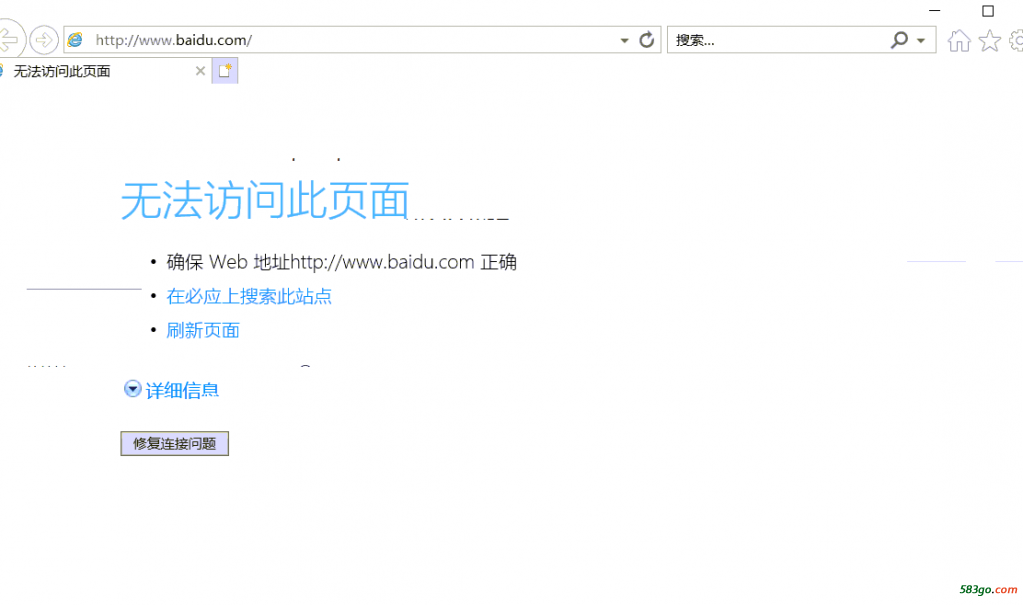
Task: Click the 修复连接问题 button
Action: pos(175,444)
